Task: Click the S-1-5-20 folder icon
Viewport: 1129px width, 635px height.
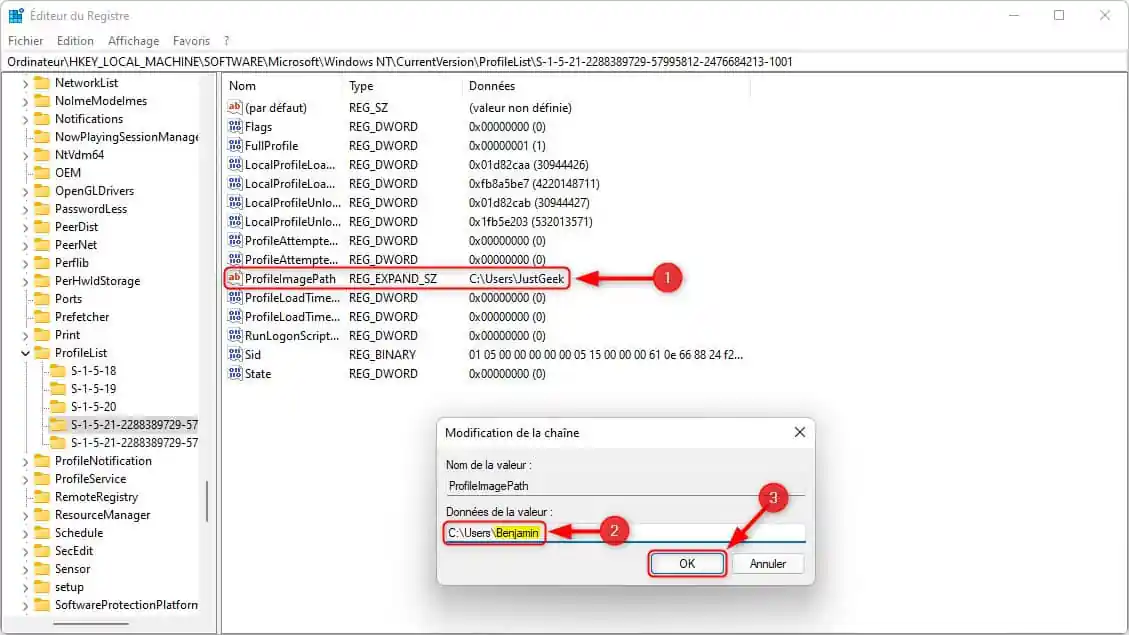Action: 58,406
